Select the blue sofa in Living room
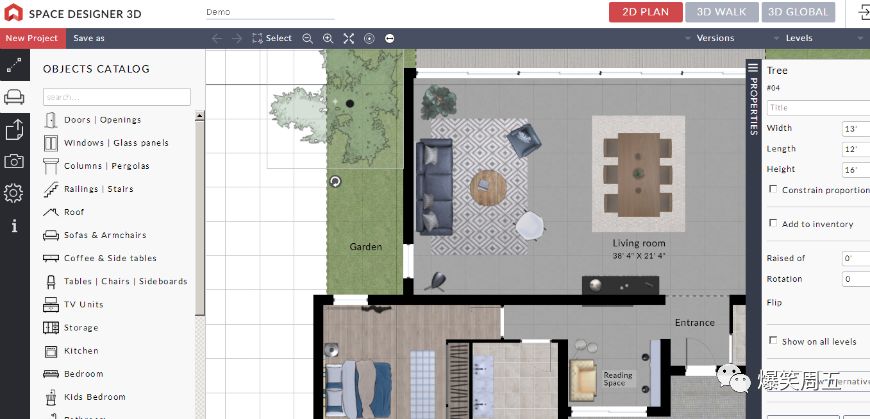The image size is (870, 419). (434, 186)
